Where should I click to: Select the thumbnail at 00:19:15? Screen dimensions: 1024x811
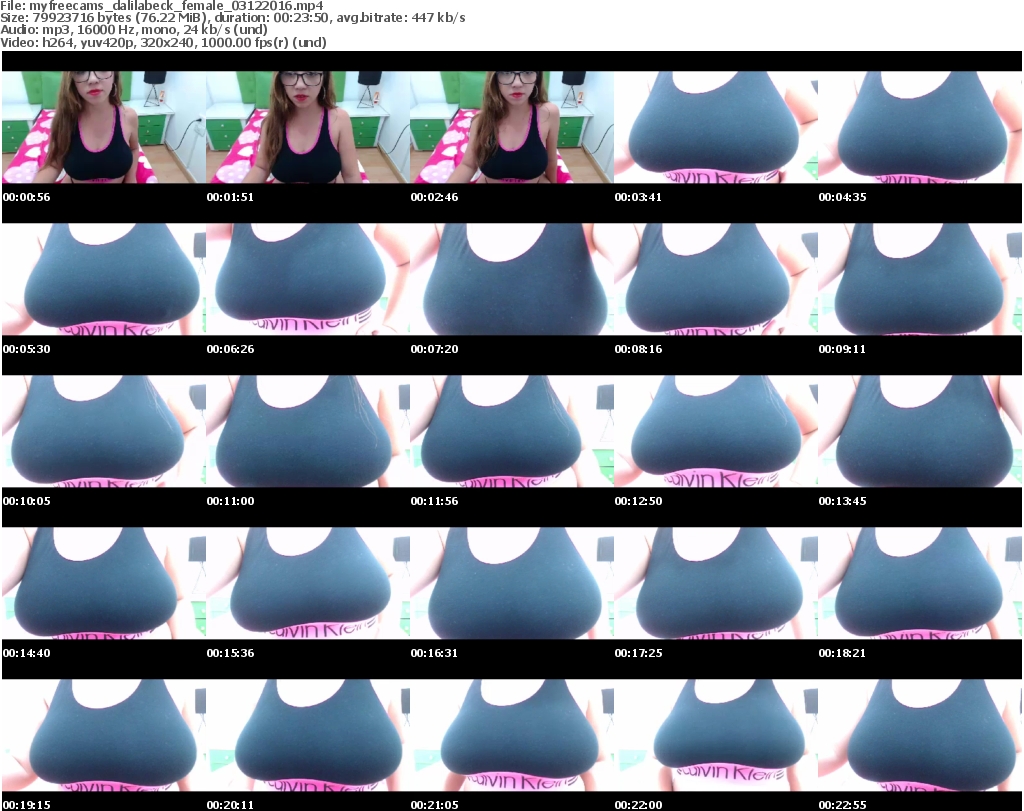[104, 735]
